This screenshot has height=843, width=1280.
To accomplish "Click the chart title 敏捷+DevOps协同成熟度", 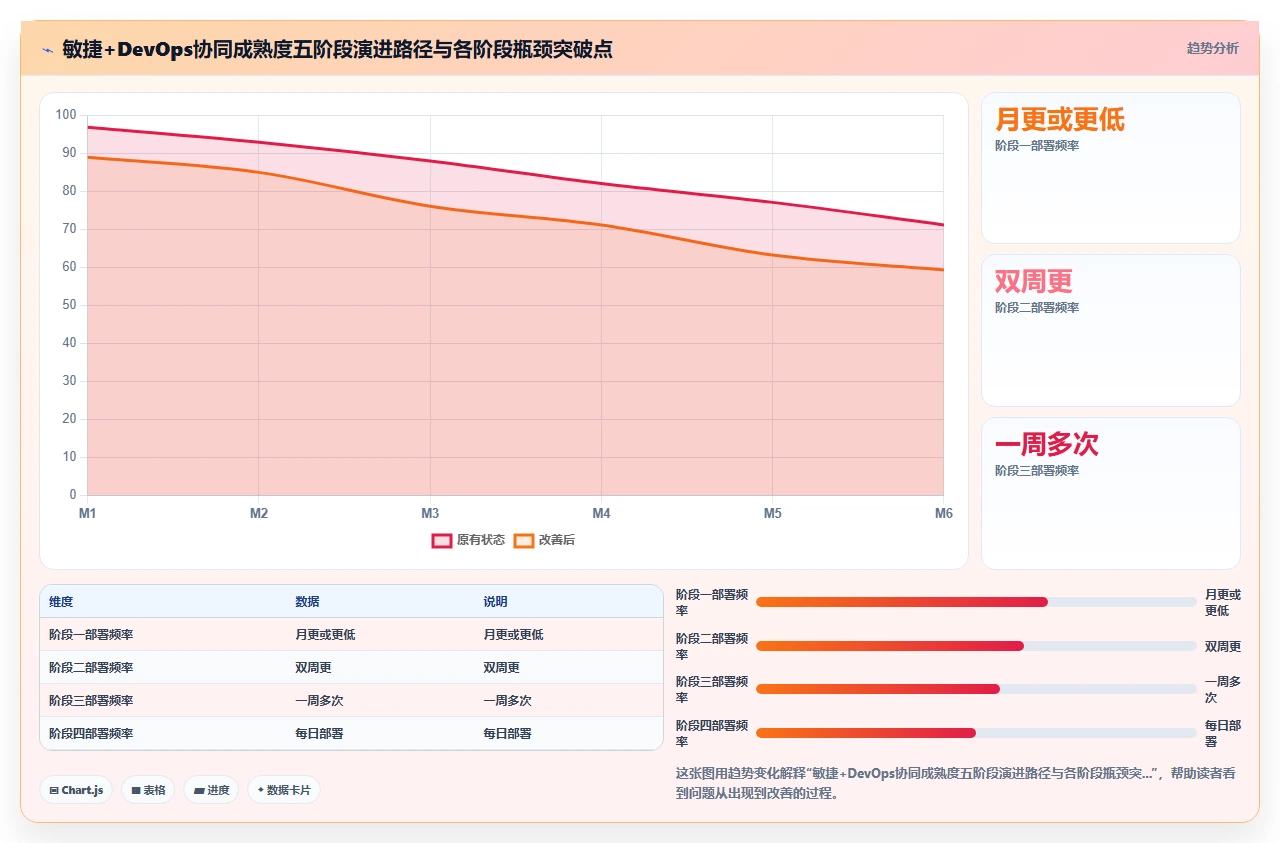I will [337, 49].
